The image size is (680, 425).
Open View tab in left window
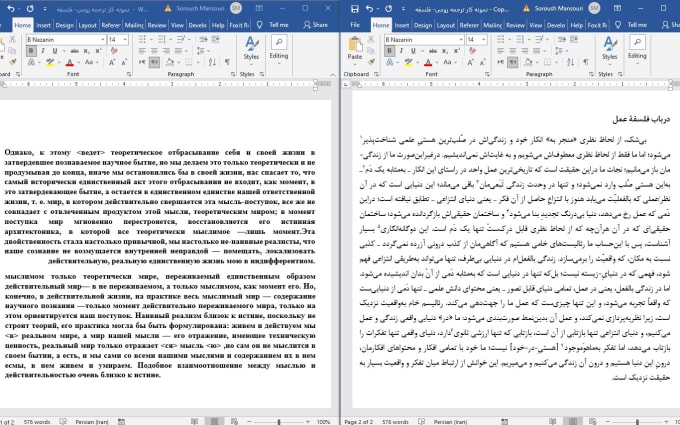[x=177, y=25]
